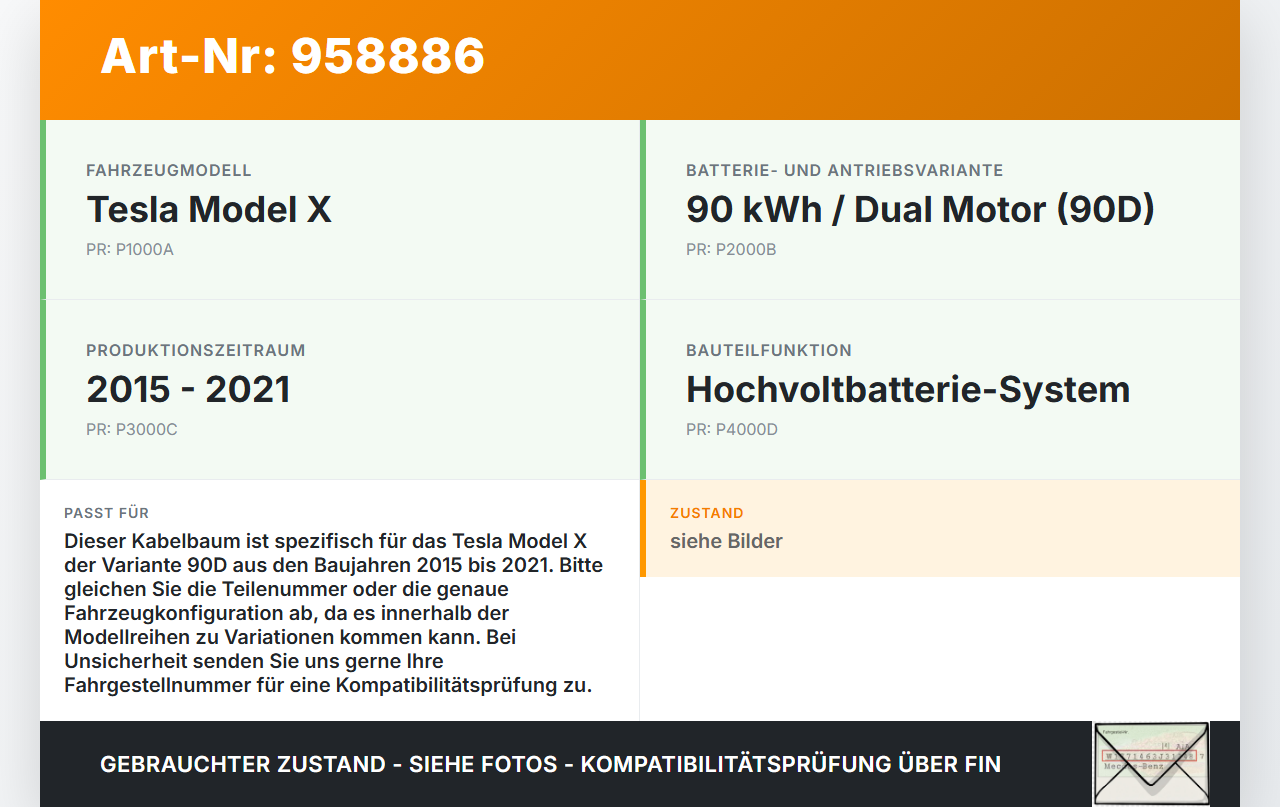Select the PR code P1000A
1280x808 pixels.
(130, 249)
